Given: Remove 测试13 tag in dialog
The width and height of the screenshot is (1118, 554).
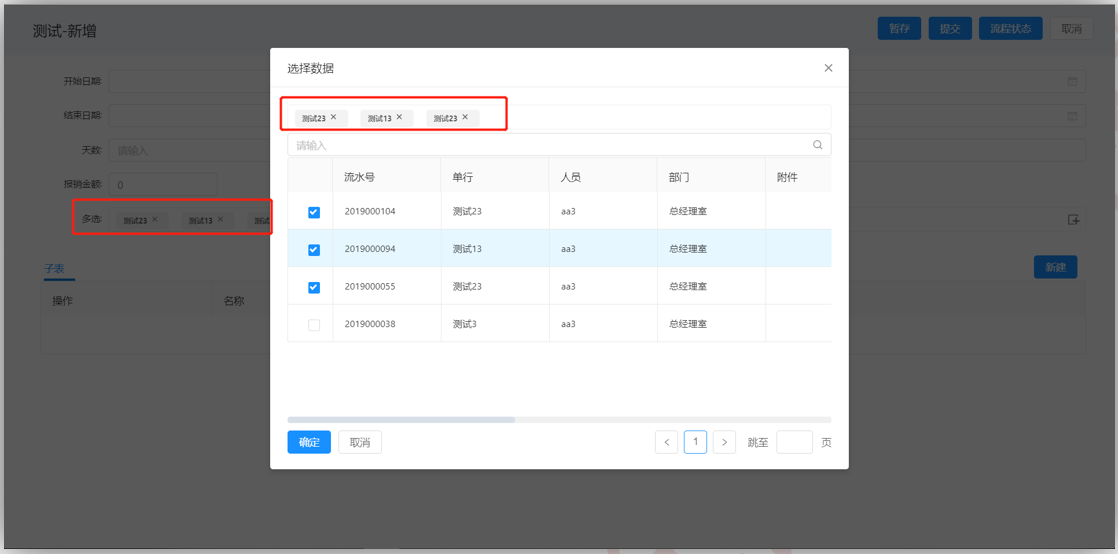Looking at the screenshot, I should (x=399, y=117).
